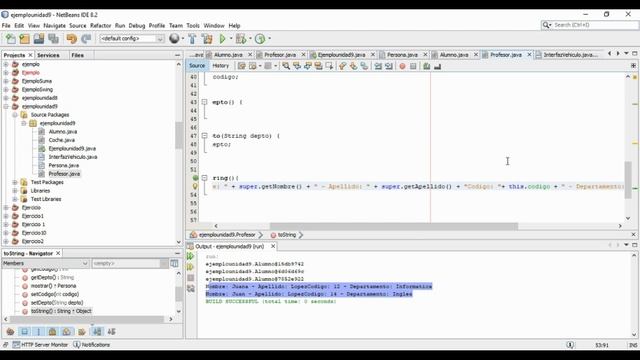
Task: Select Source view button
Action: click(197, 66)
